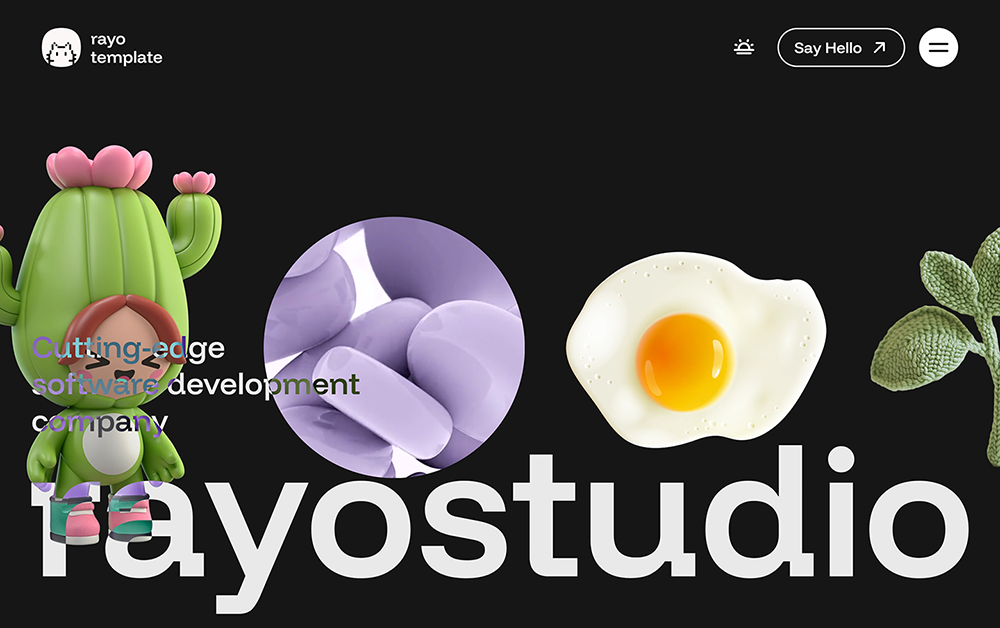Screen dimensions: 1000x628
Task: Select the purple pills circular image
Action: (x=393, y=347)
